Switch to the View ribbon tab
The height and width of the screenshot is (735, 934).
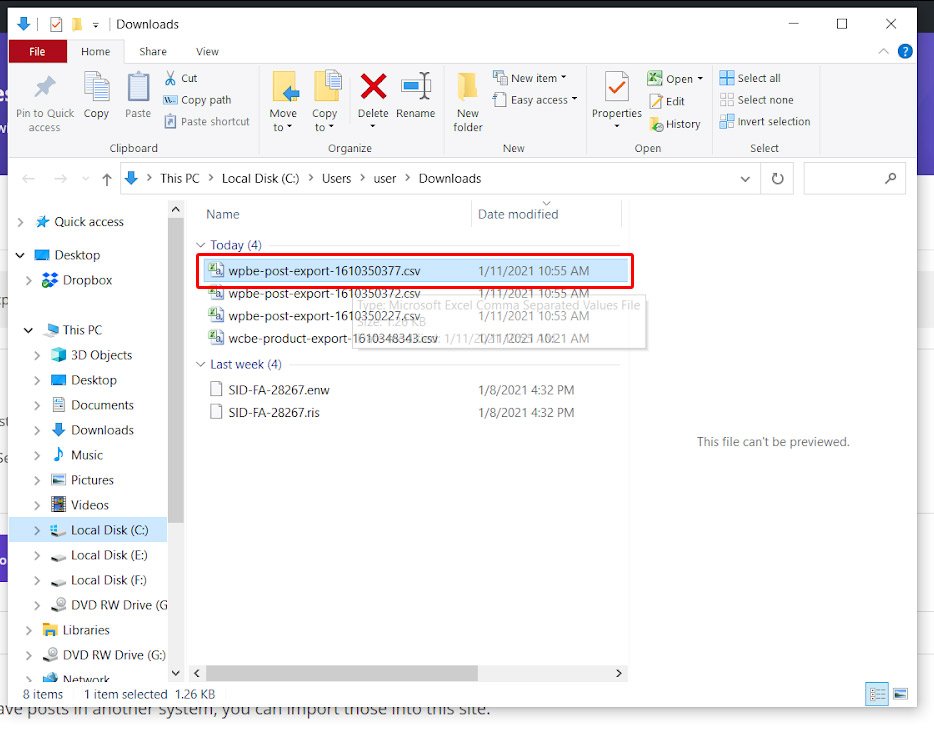click(x=207, y=52)
